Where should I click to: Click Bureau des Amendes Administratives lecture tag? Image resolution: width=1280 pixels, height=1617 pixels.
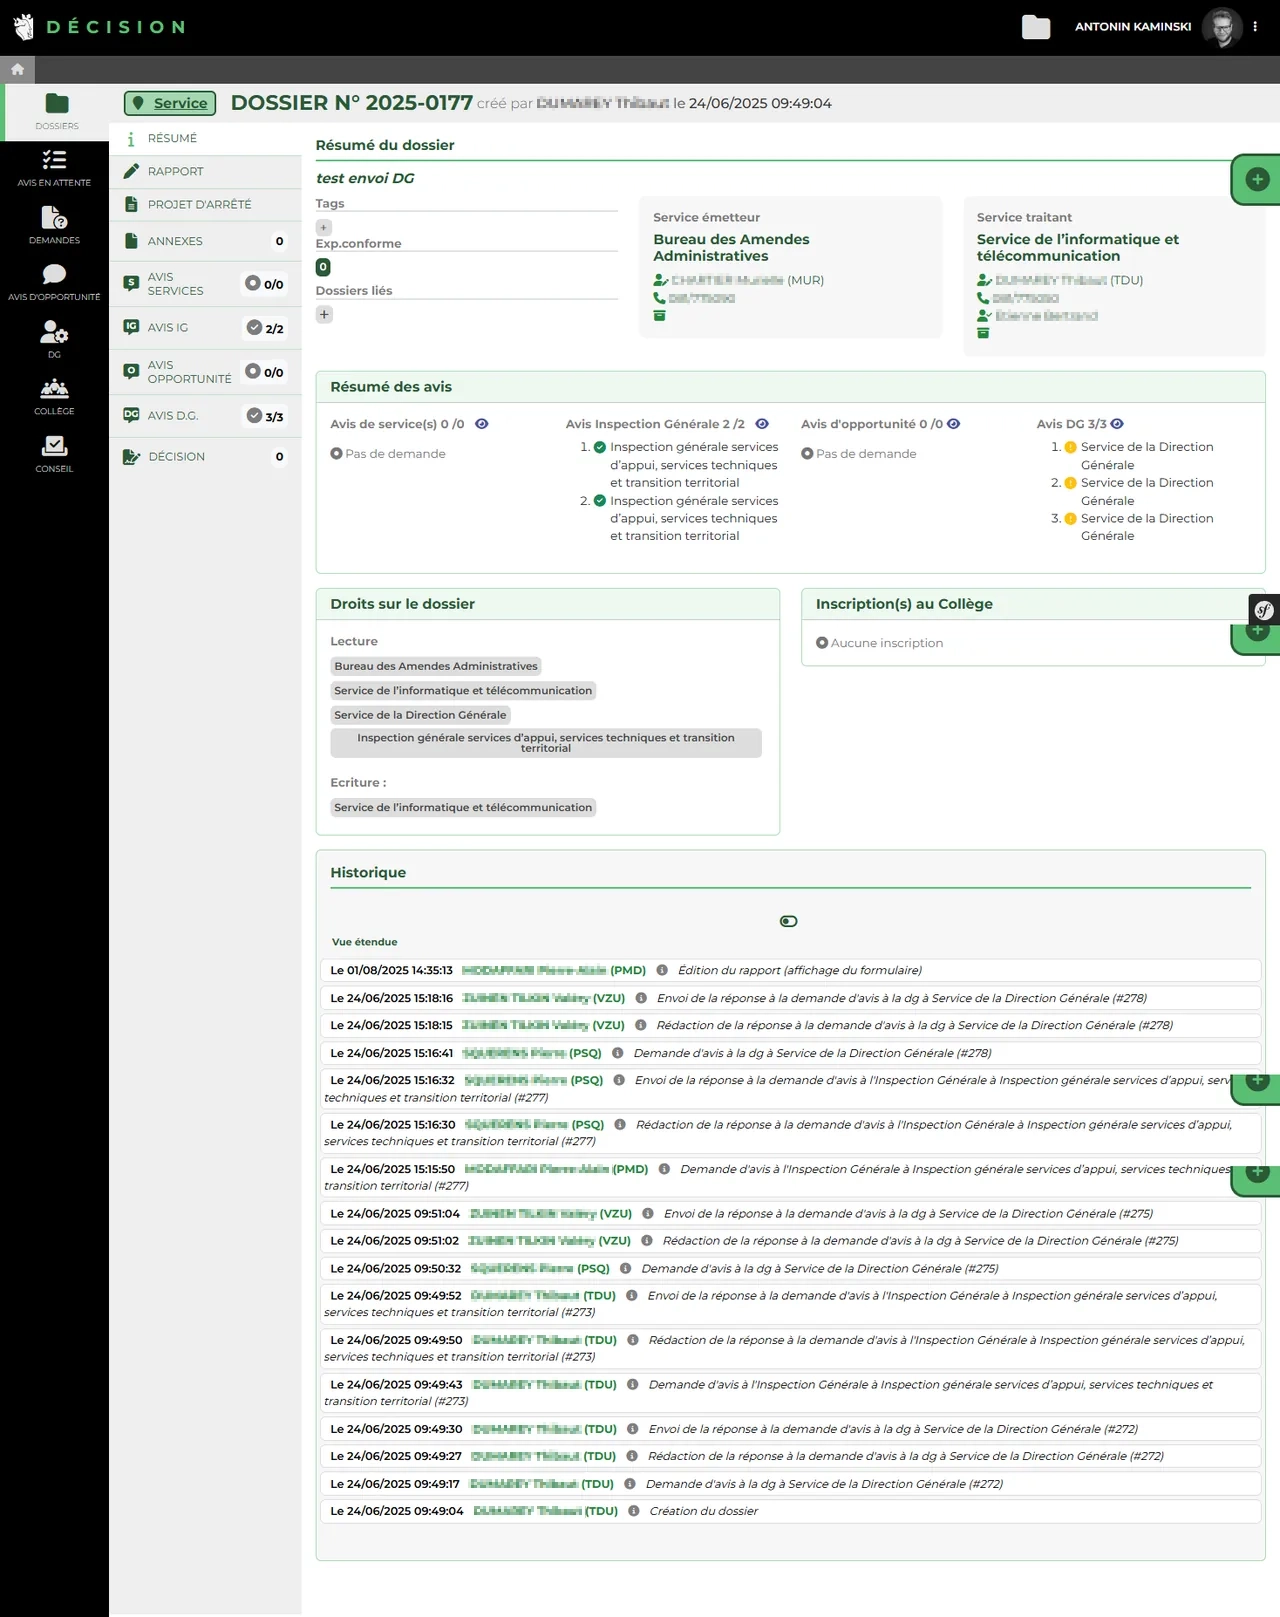436,666
